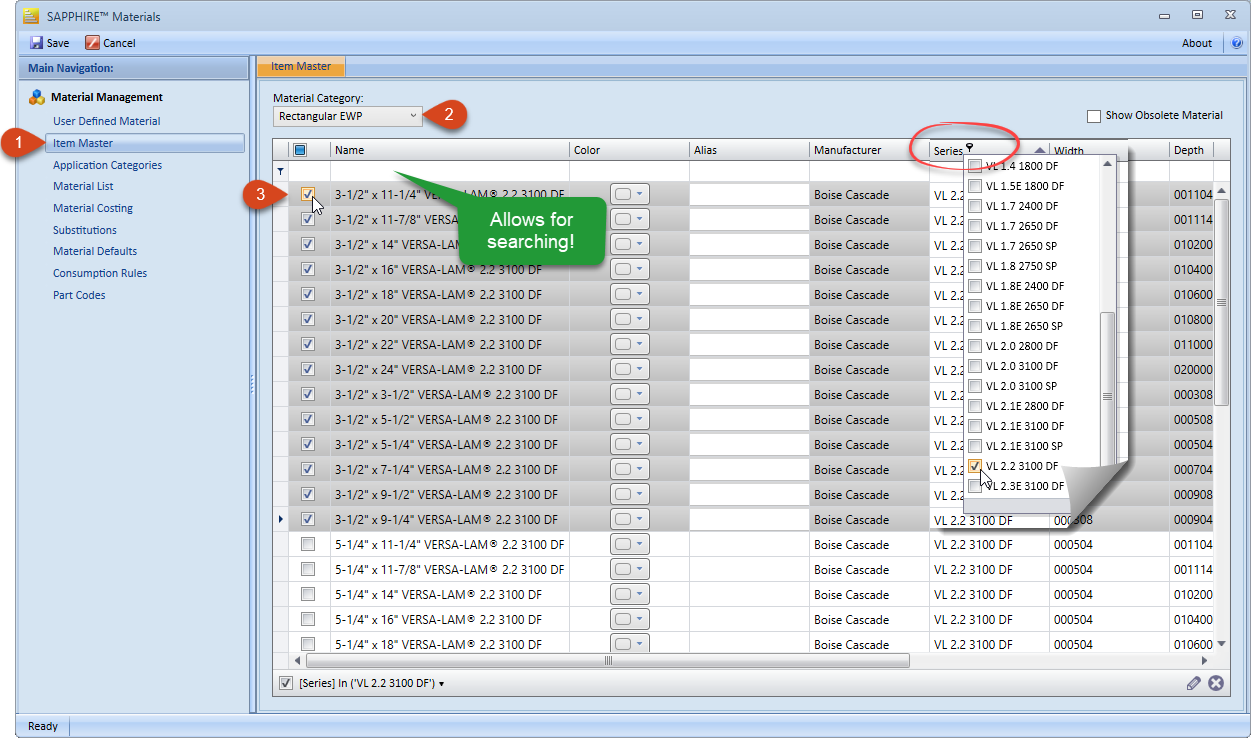
Task: Open Material Defaults in navigation
Action: click(x=95, y=251)
